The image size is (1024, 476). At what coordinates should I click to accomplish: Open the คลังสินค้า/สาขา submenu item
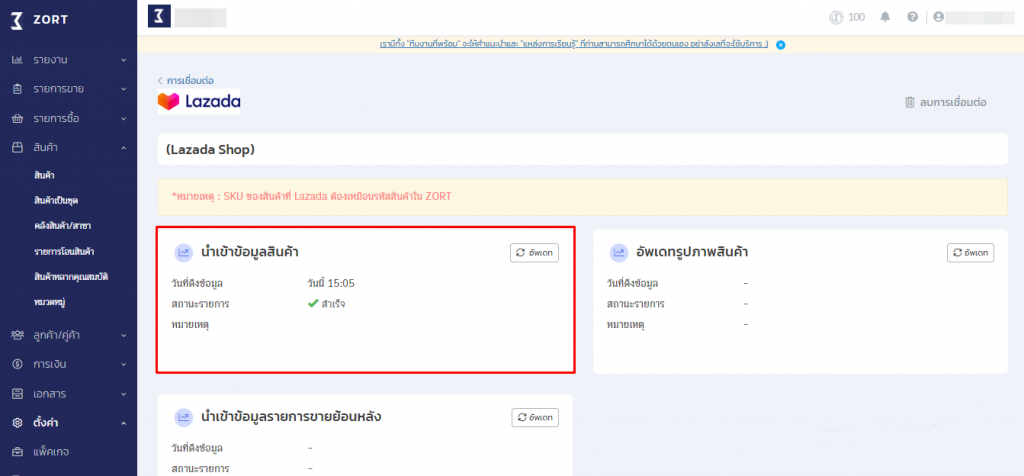pos(62,225)
